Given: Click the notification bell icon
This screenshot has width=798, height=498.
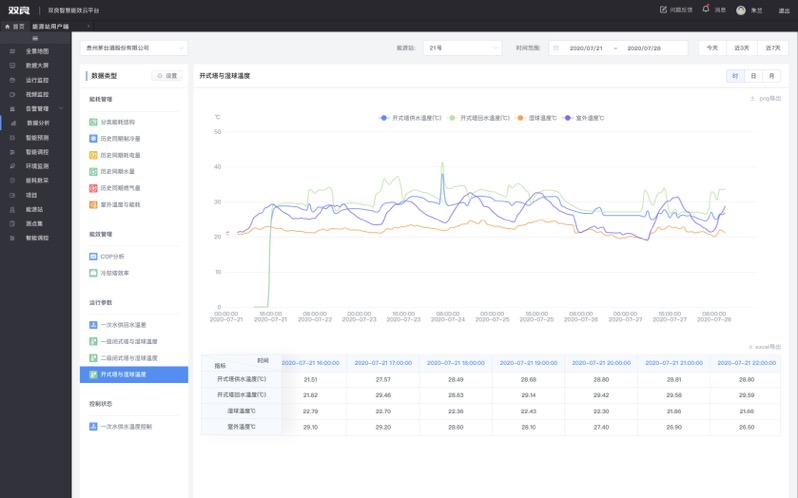Looking at the screenshot, I should 706,9.
